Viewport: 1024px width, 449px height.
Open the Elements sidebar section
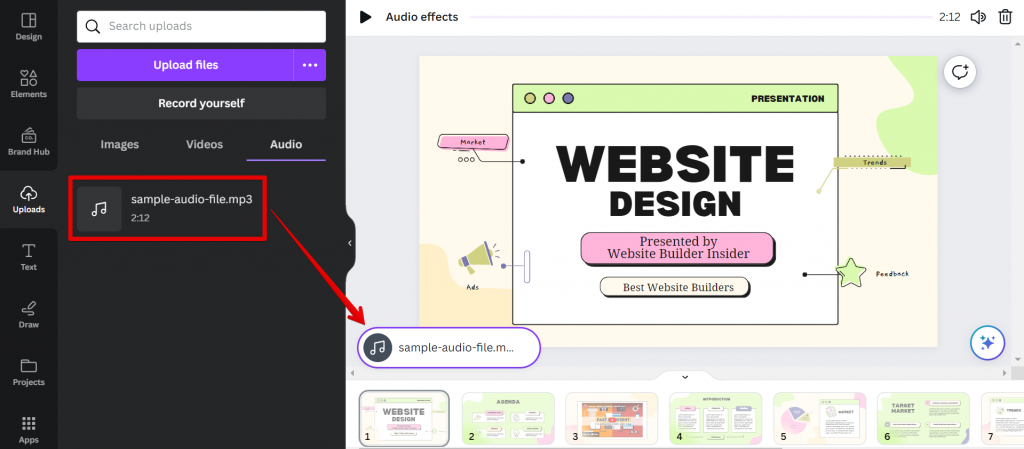pyautogui.click(x=28, y=84)
